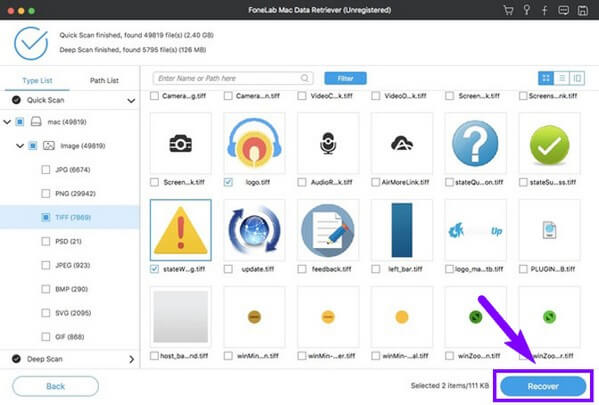Select the feedback.tiff document thumbnail
The height and width of the screenshot is (405, 599).
[x=328, y=230]
